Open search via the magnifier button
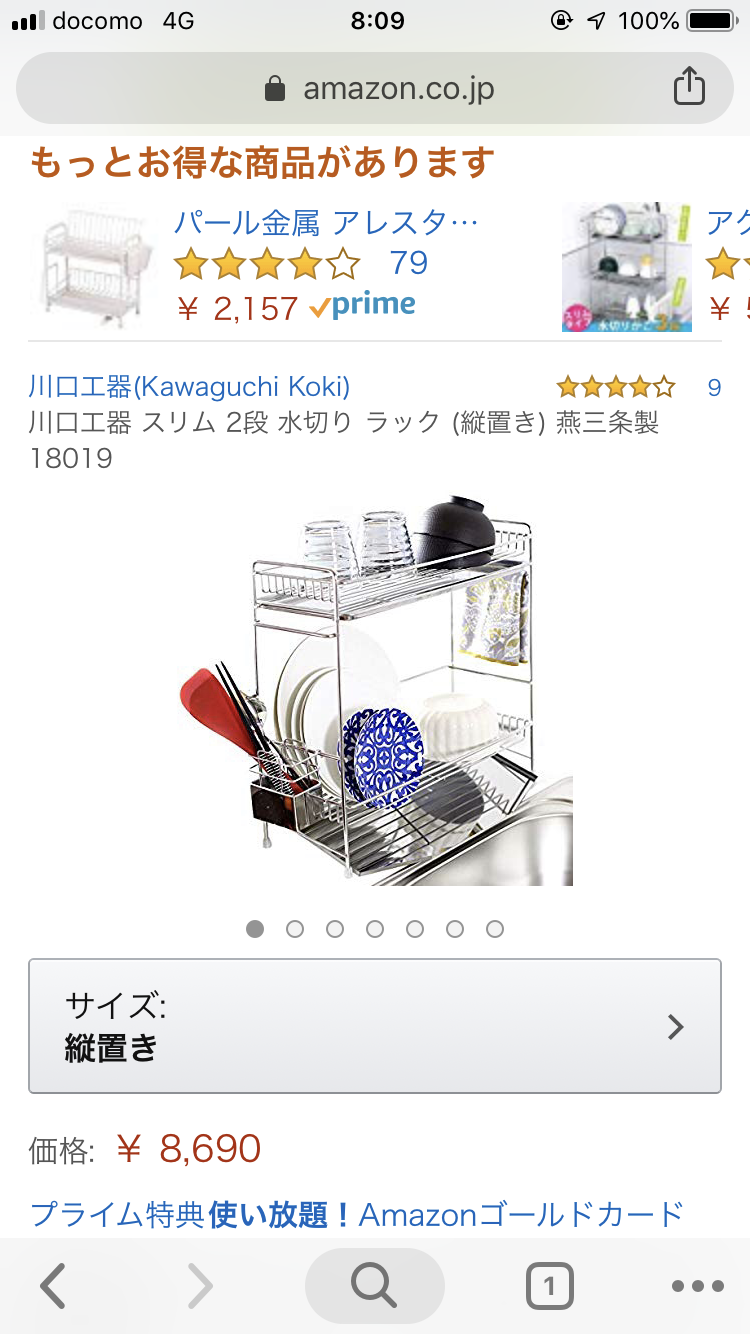The image size is (750, 1334). click(x=375, y=1286)
